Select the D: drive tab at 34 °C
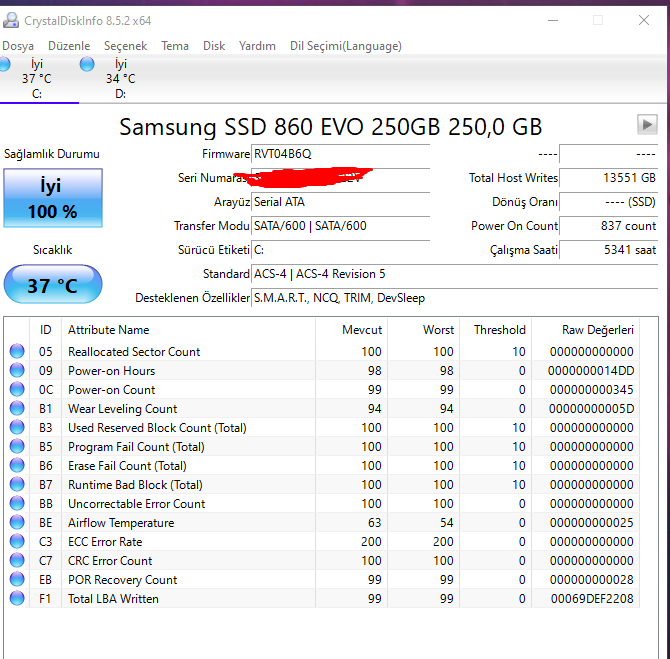Screen dimensions: 670x659 (x=120, y=79)
